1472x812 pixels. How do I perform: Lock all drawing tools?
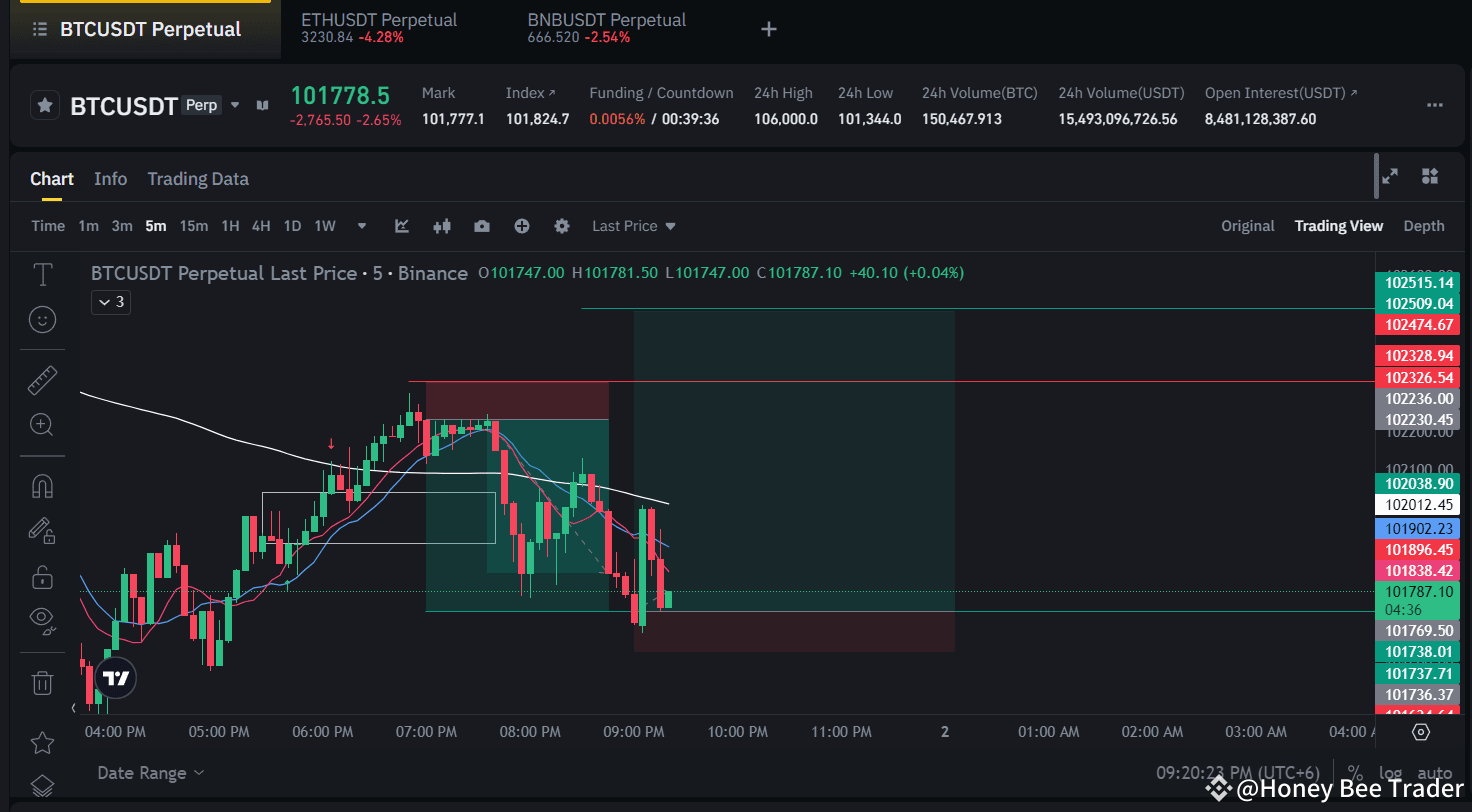pyautogui.click(x=41, y=577)
